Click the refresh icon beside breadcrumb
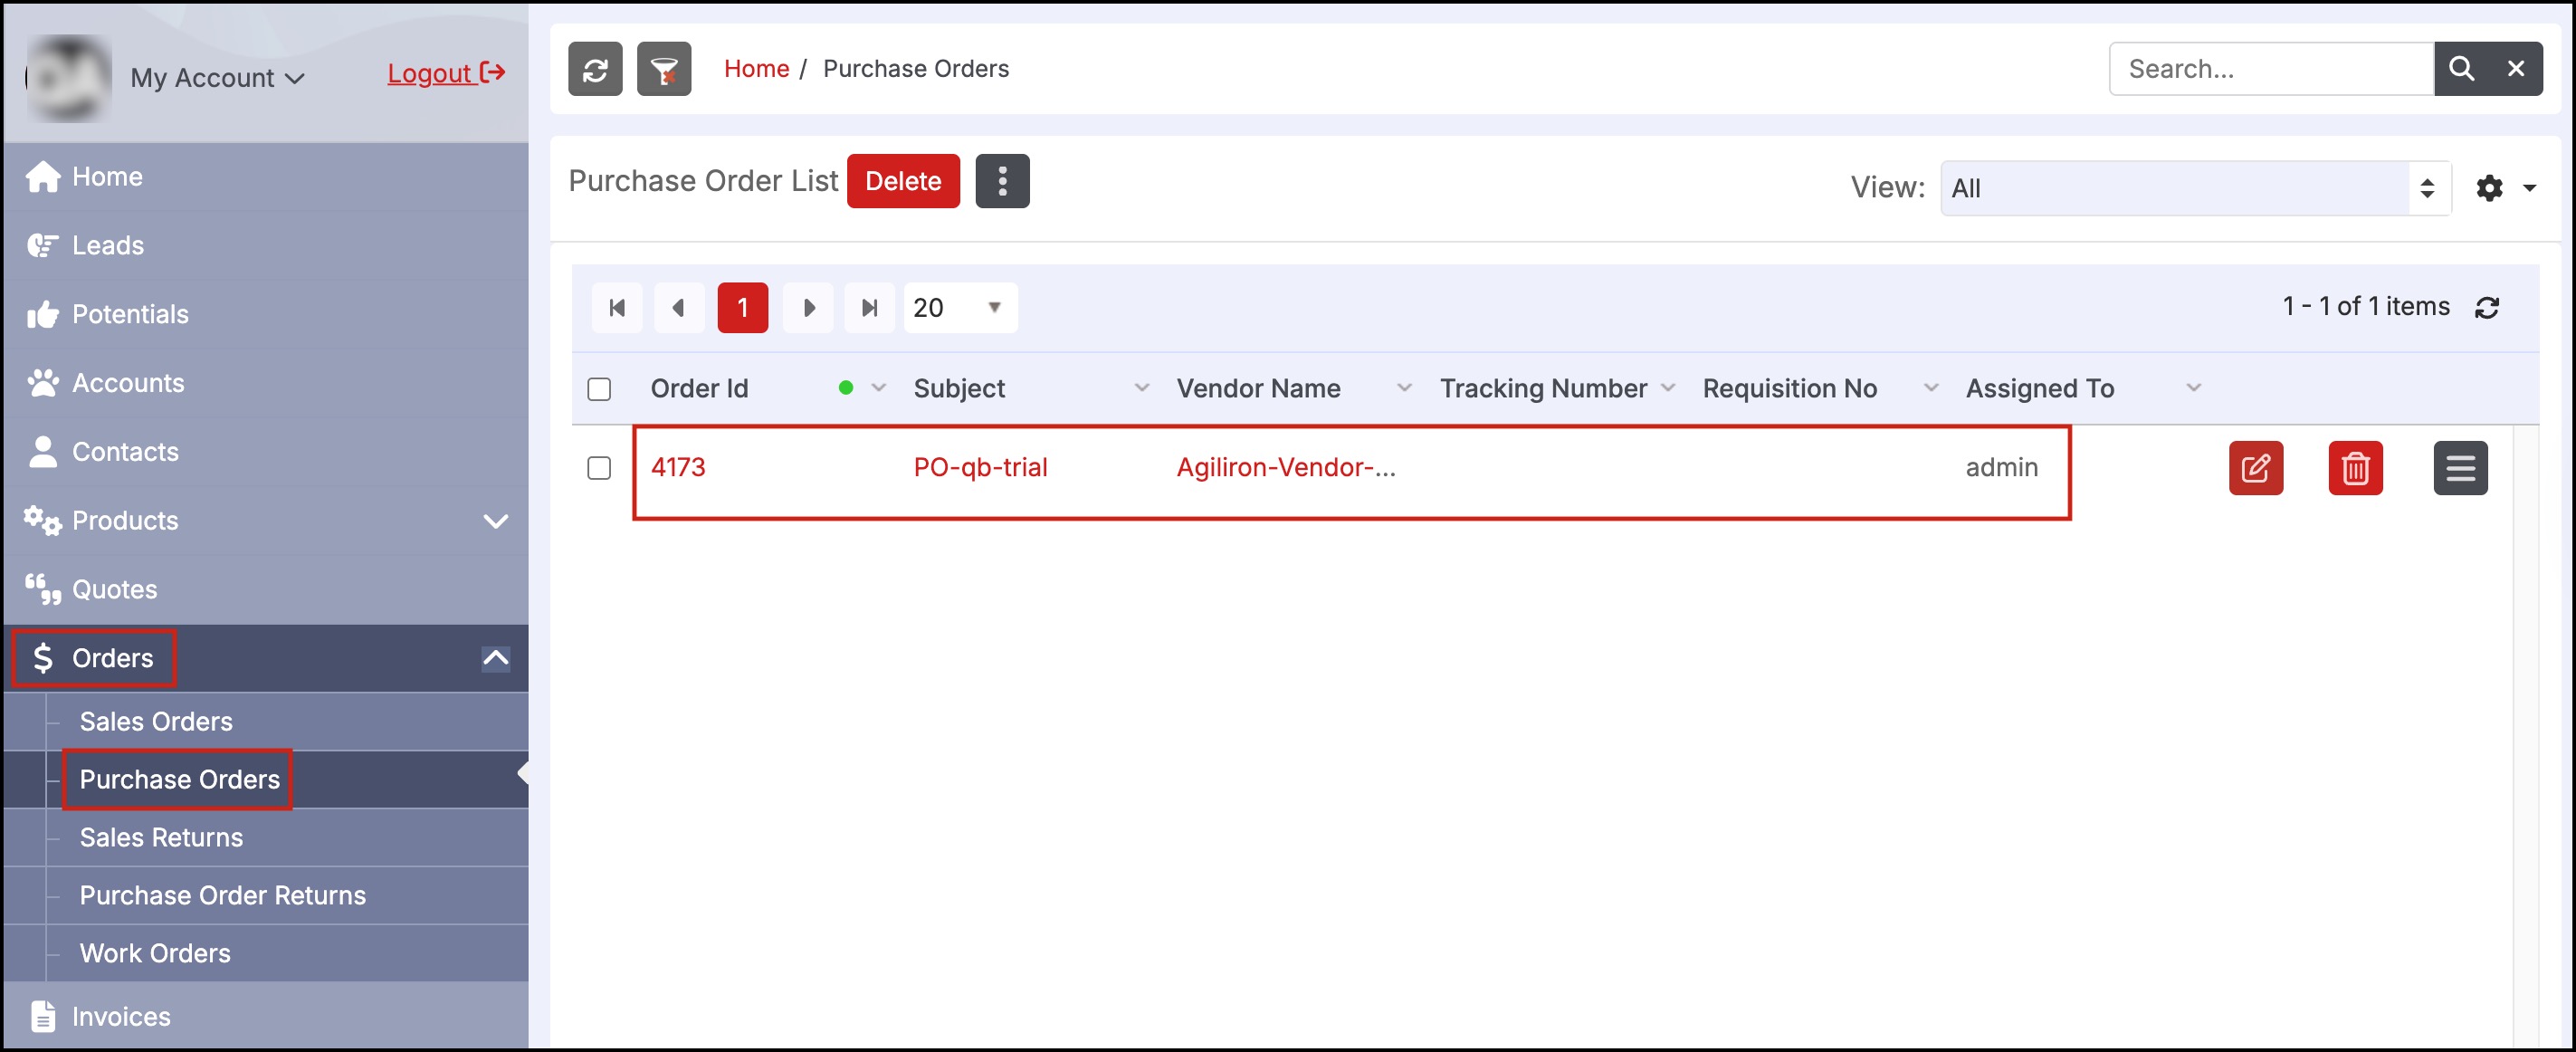Image resolution: width=2576 pixels, height=1052 pixels. [x=595, y=69]
